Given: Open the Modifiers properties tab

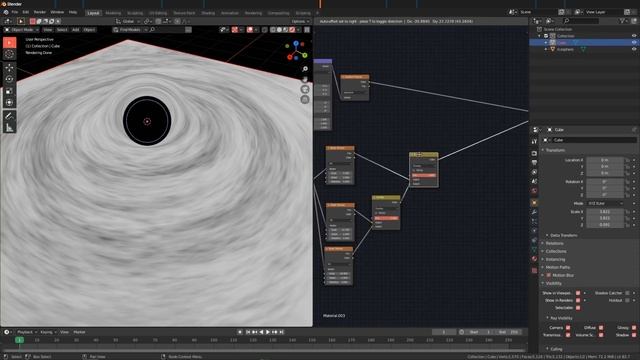Looking at the screenshot, I should [534, 212].
